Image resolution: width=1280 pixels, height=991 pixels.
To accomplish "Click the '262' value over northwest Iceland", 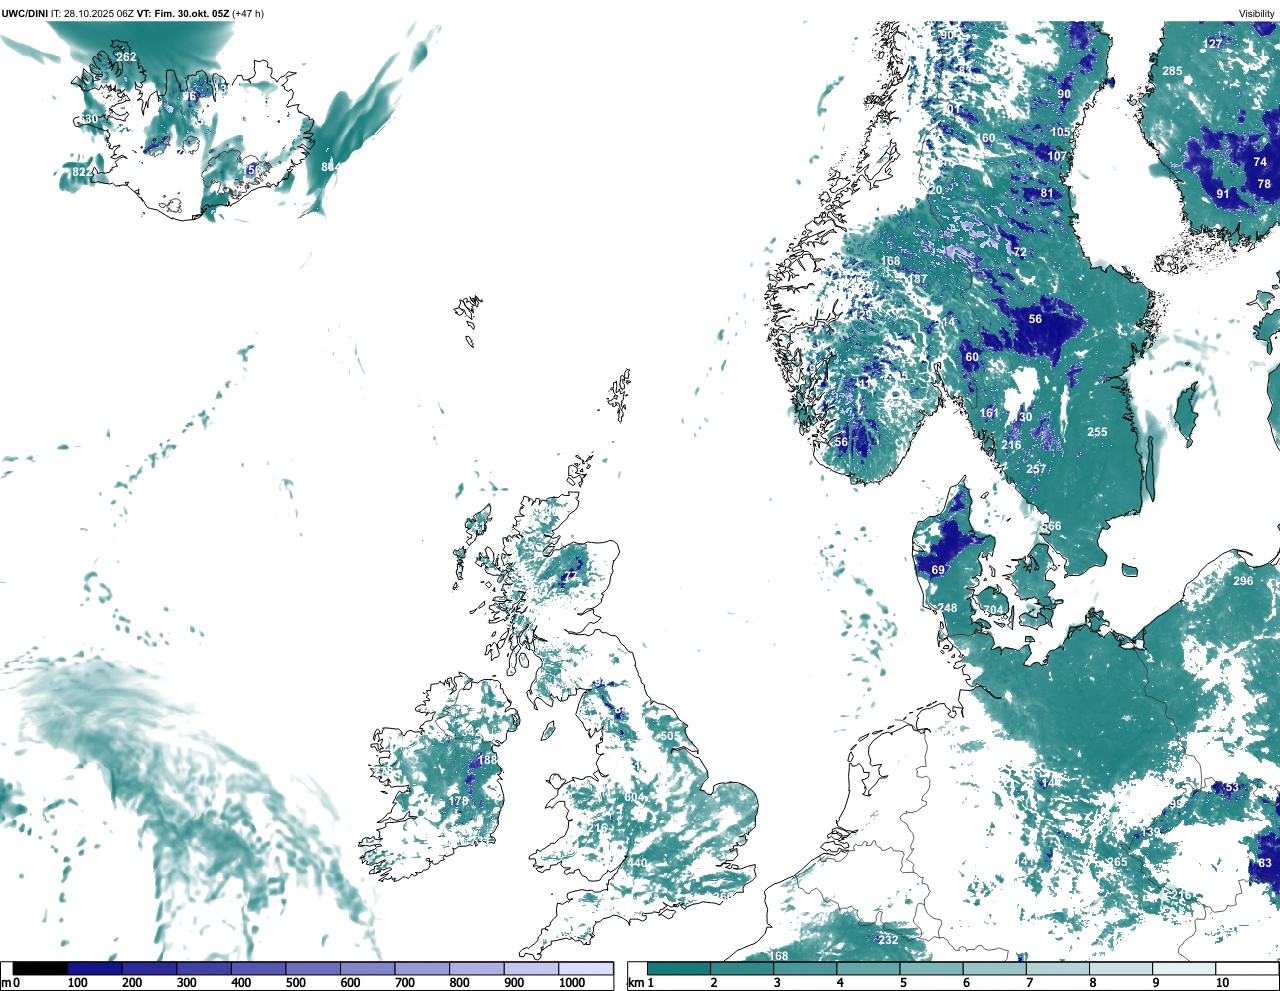I will tap(126, 57).
